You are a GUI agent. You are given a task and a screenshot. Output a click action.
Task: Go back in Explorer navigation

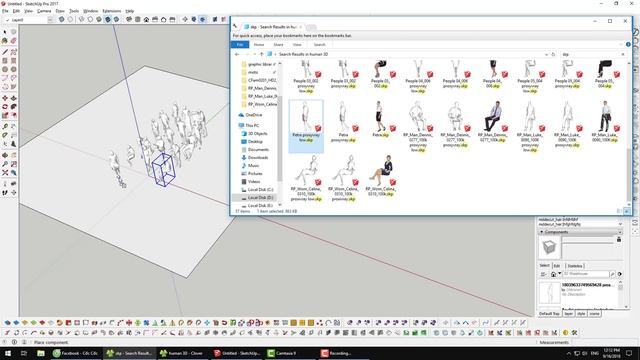click(x=237, y=54)
